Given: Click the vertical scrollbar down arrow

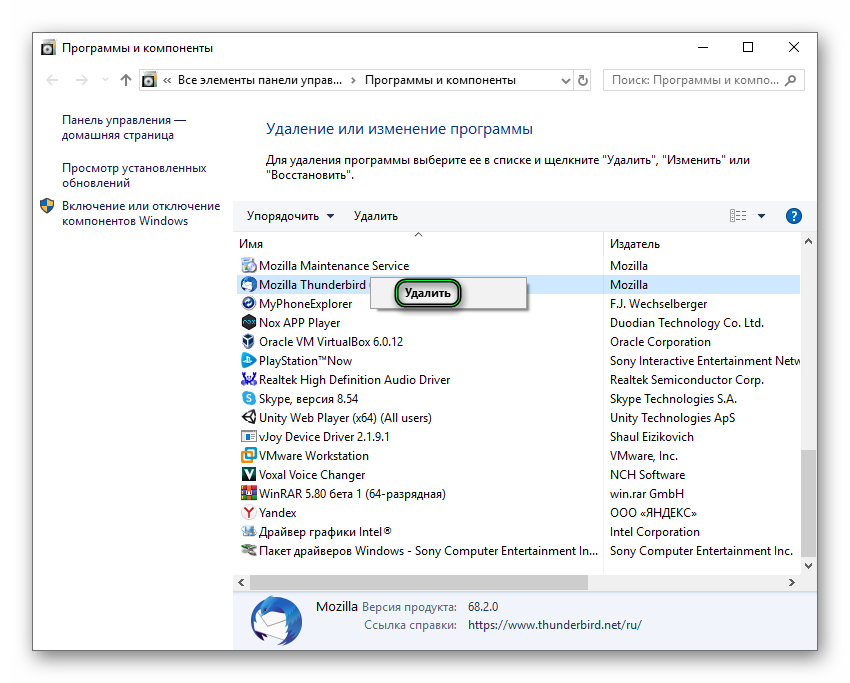Looking at the screenshot, I should pos(808,566).
